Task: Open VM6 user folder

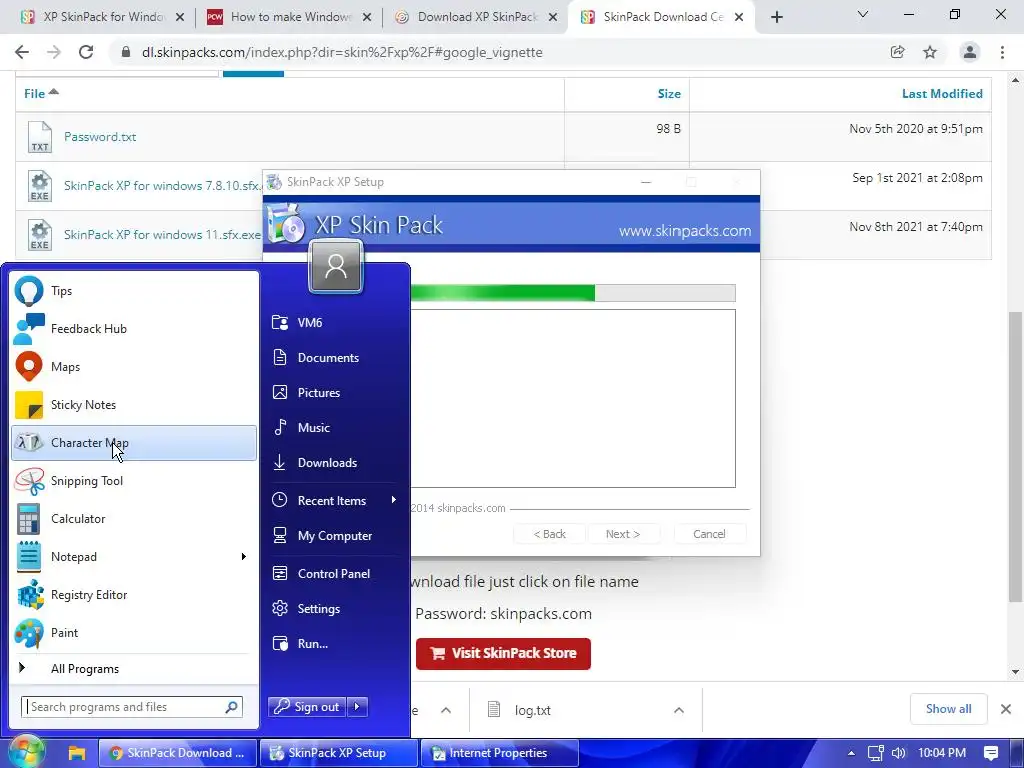Action: [x=335, y=323]
